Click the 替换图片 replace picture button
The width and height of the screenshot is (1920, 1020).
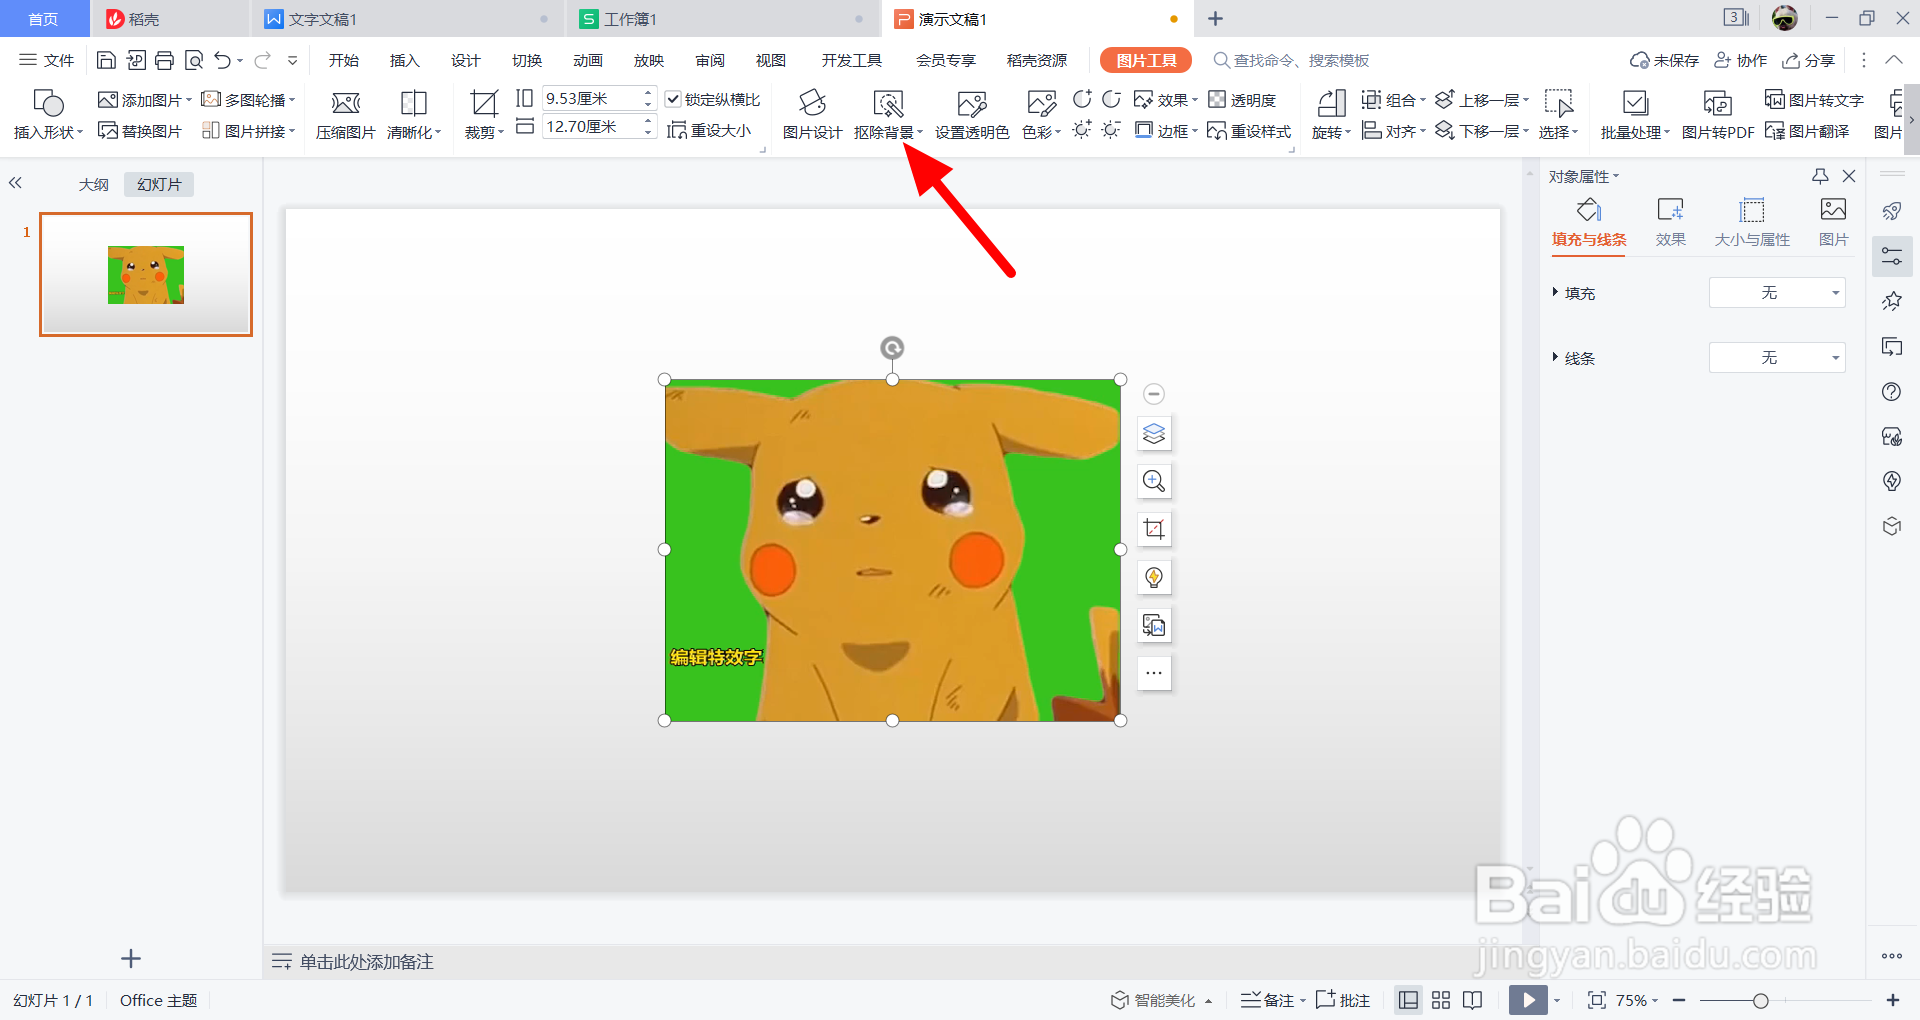click(140, 131)
